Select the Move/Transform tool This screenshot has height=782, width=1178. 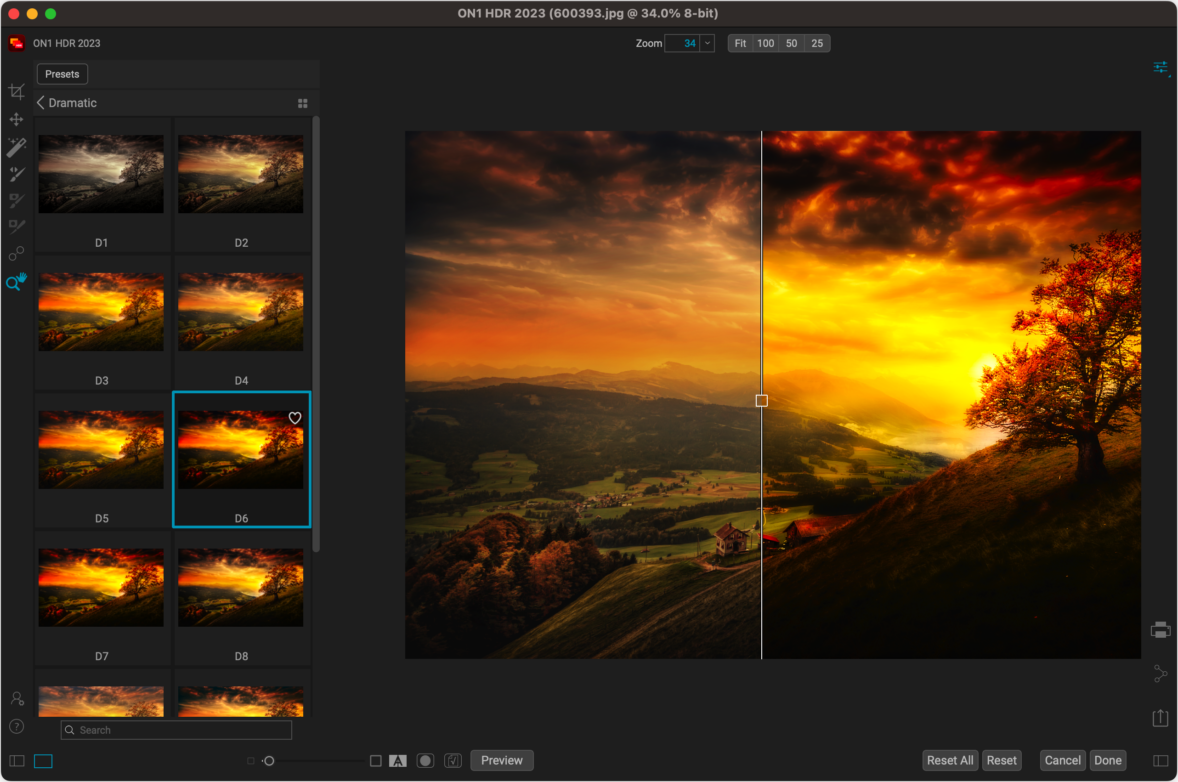pyautogui.click(x=16, y=120)
